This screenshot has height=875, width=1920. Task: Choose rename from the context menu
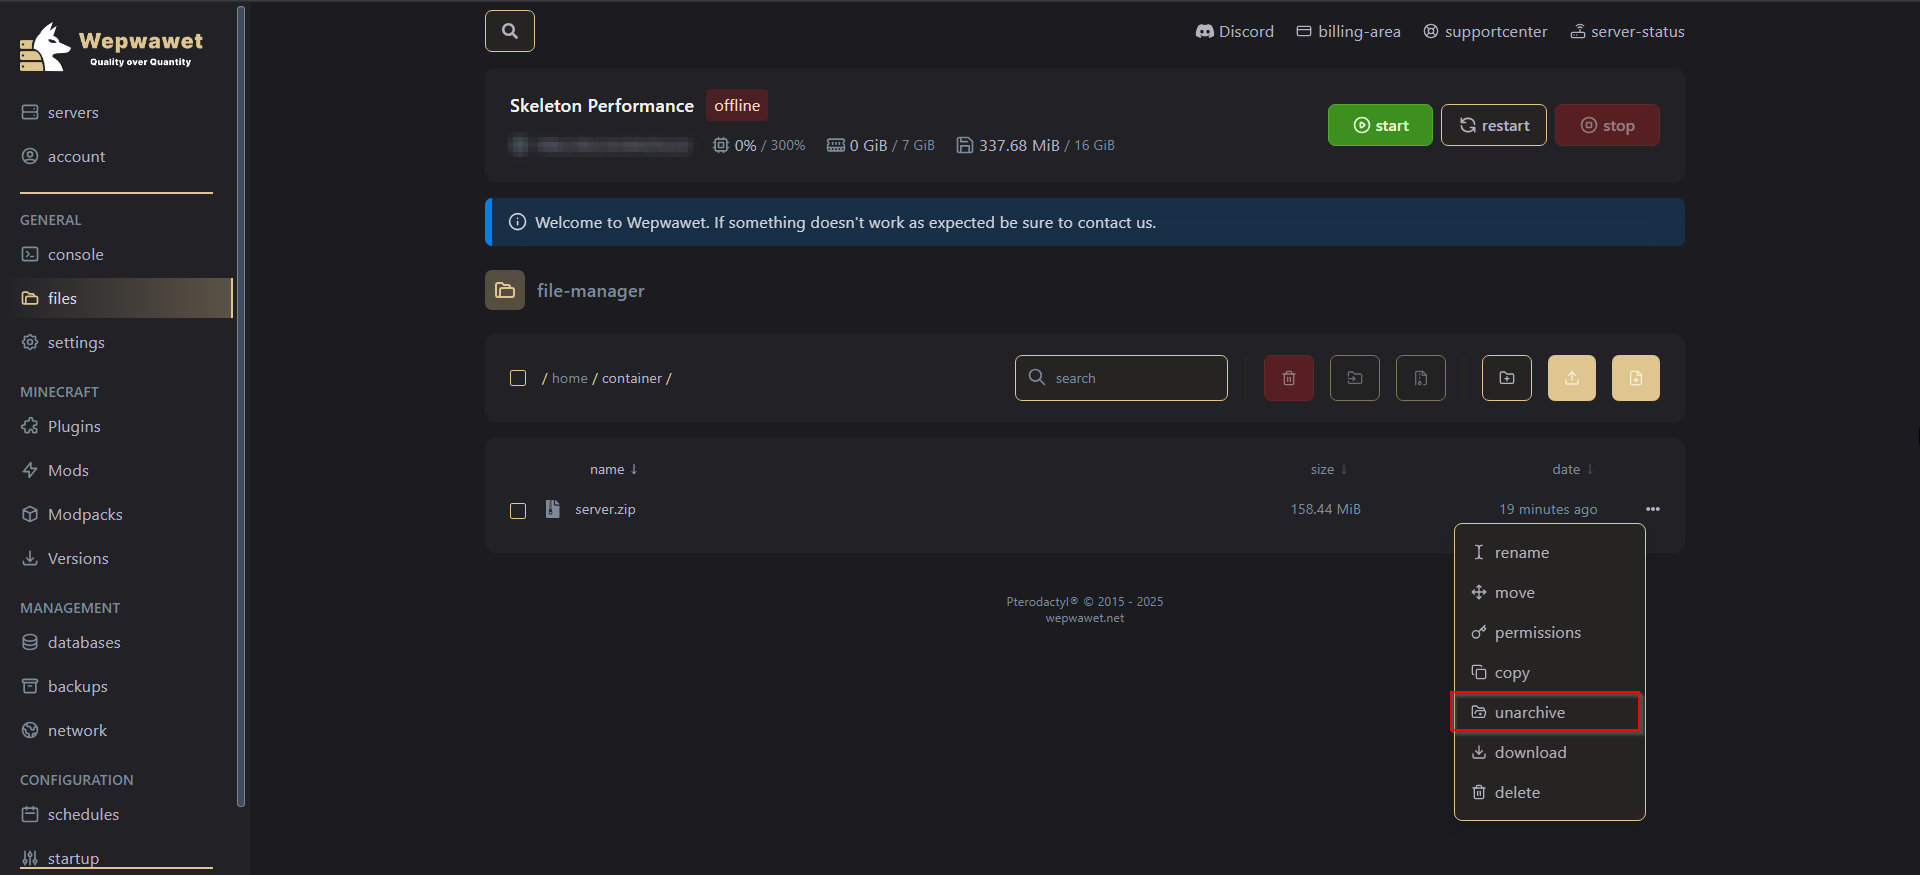pos(1549,552)
